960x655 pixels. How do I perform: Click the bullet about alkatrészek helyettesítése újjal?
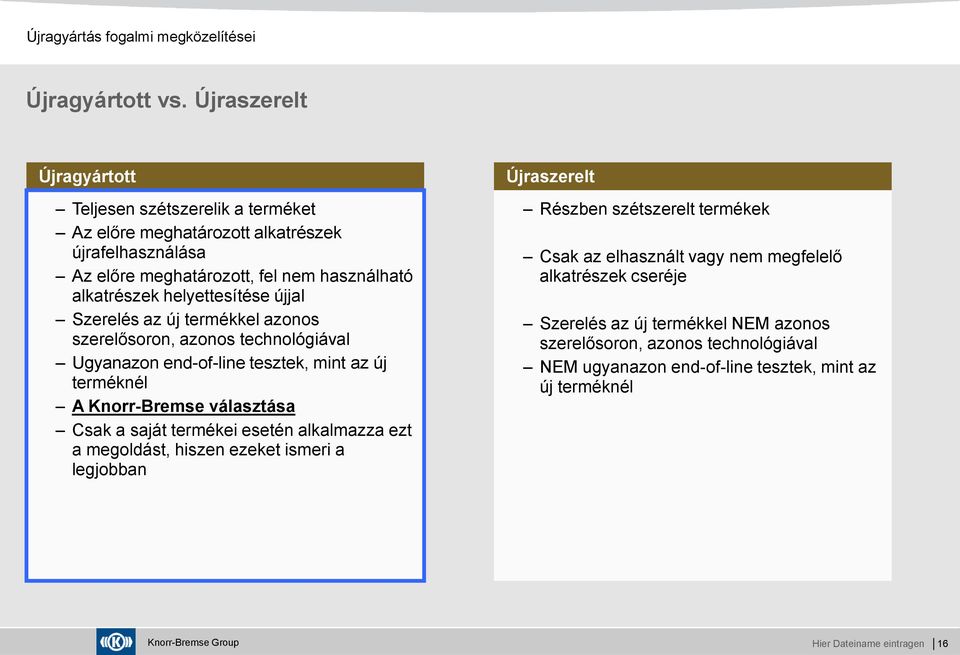tap(242, 286)
